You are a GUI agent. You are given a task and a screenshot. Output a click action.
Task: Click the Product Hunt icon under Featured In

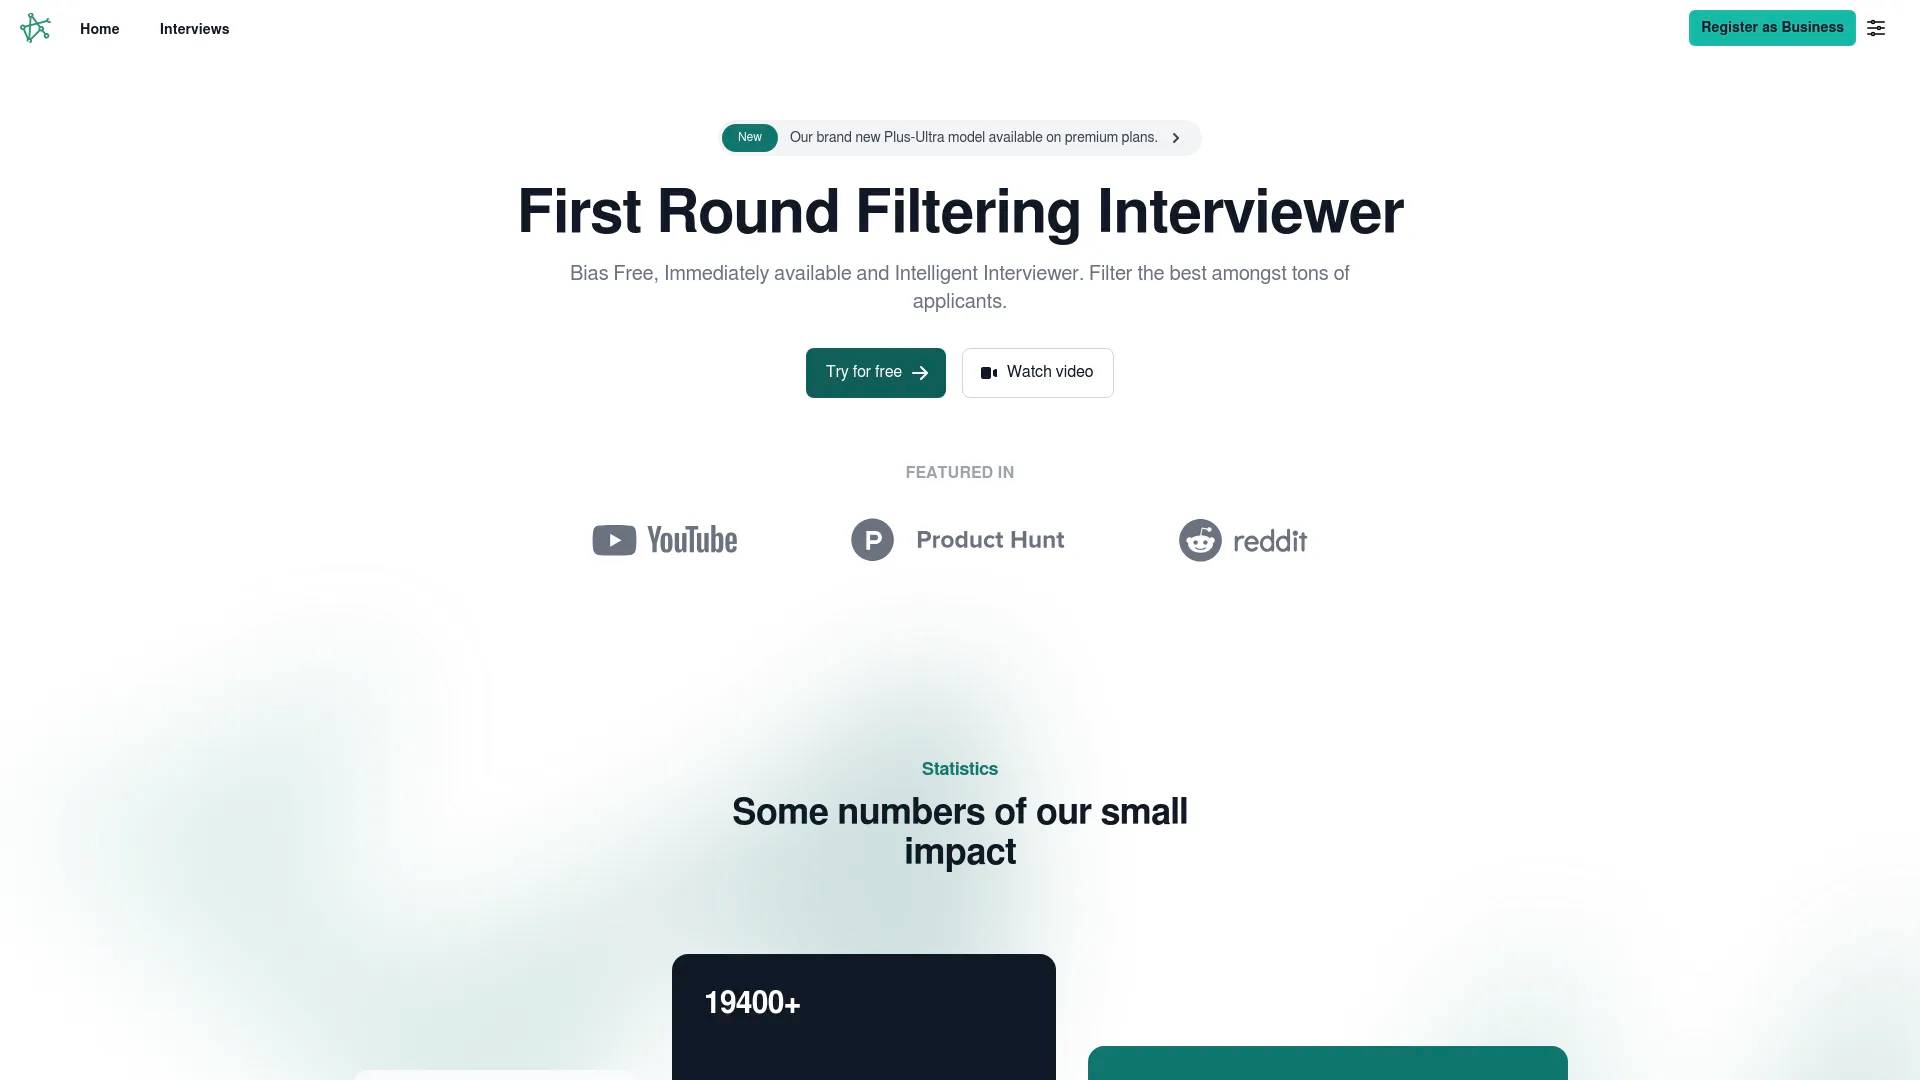(872, 538)
